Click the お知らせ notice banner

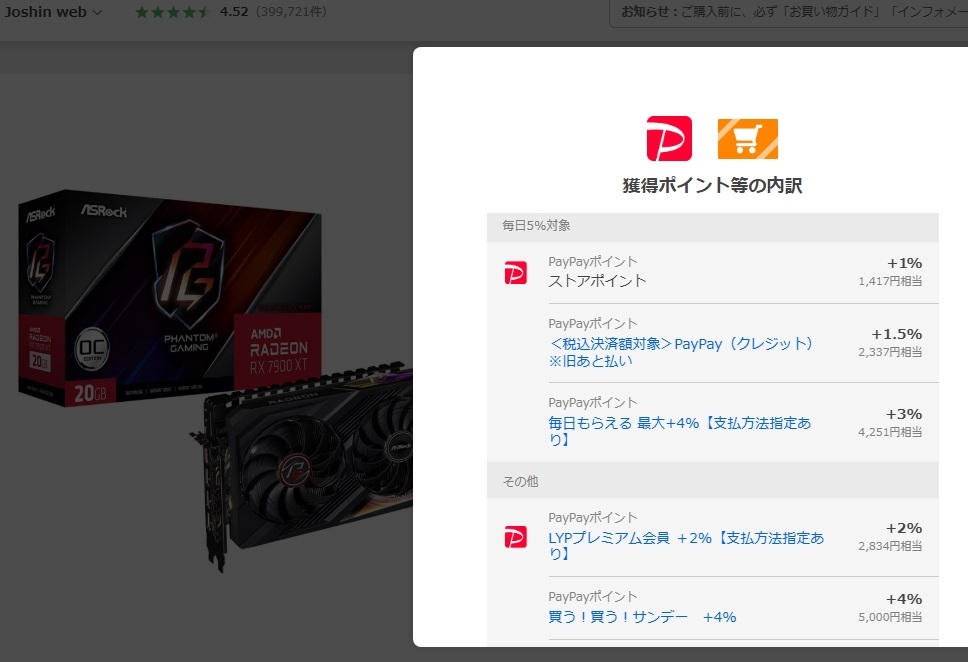pyautogui.click(x=789, y=12)
